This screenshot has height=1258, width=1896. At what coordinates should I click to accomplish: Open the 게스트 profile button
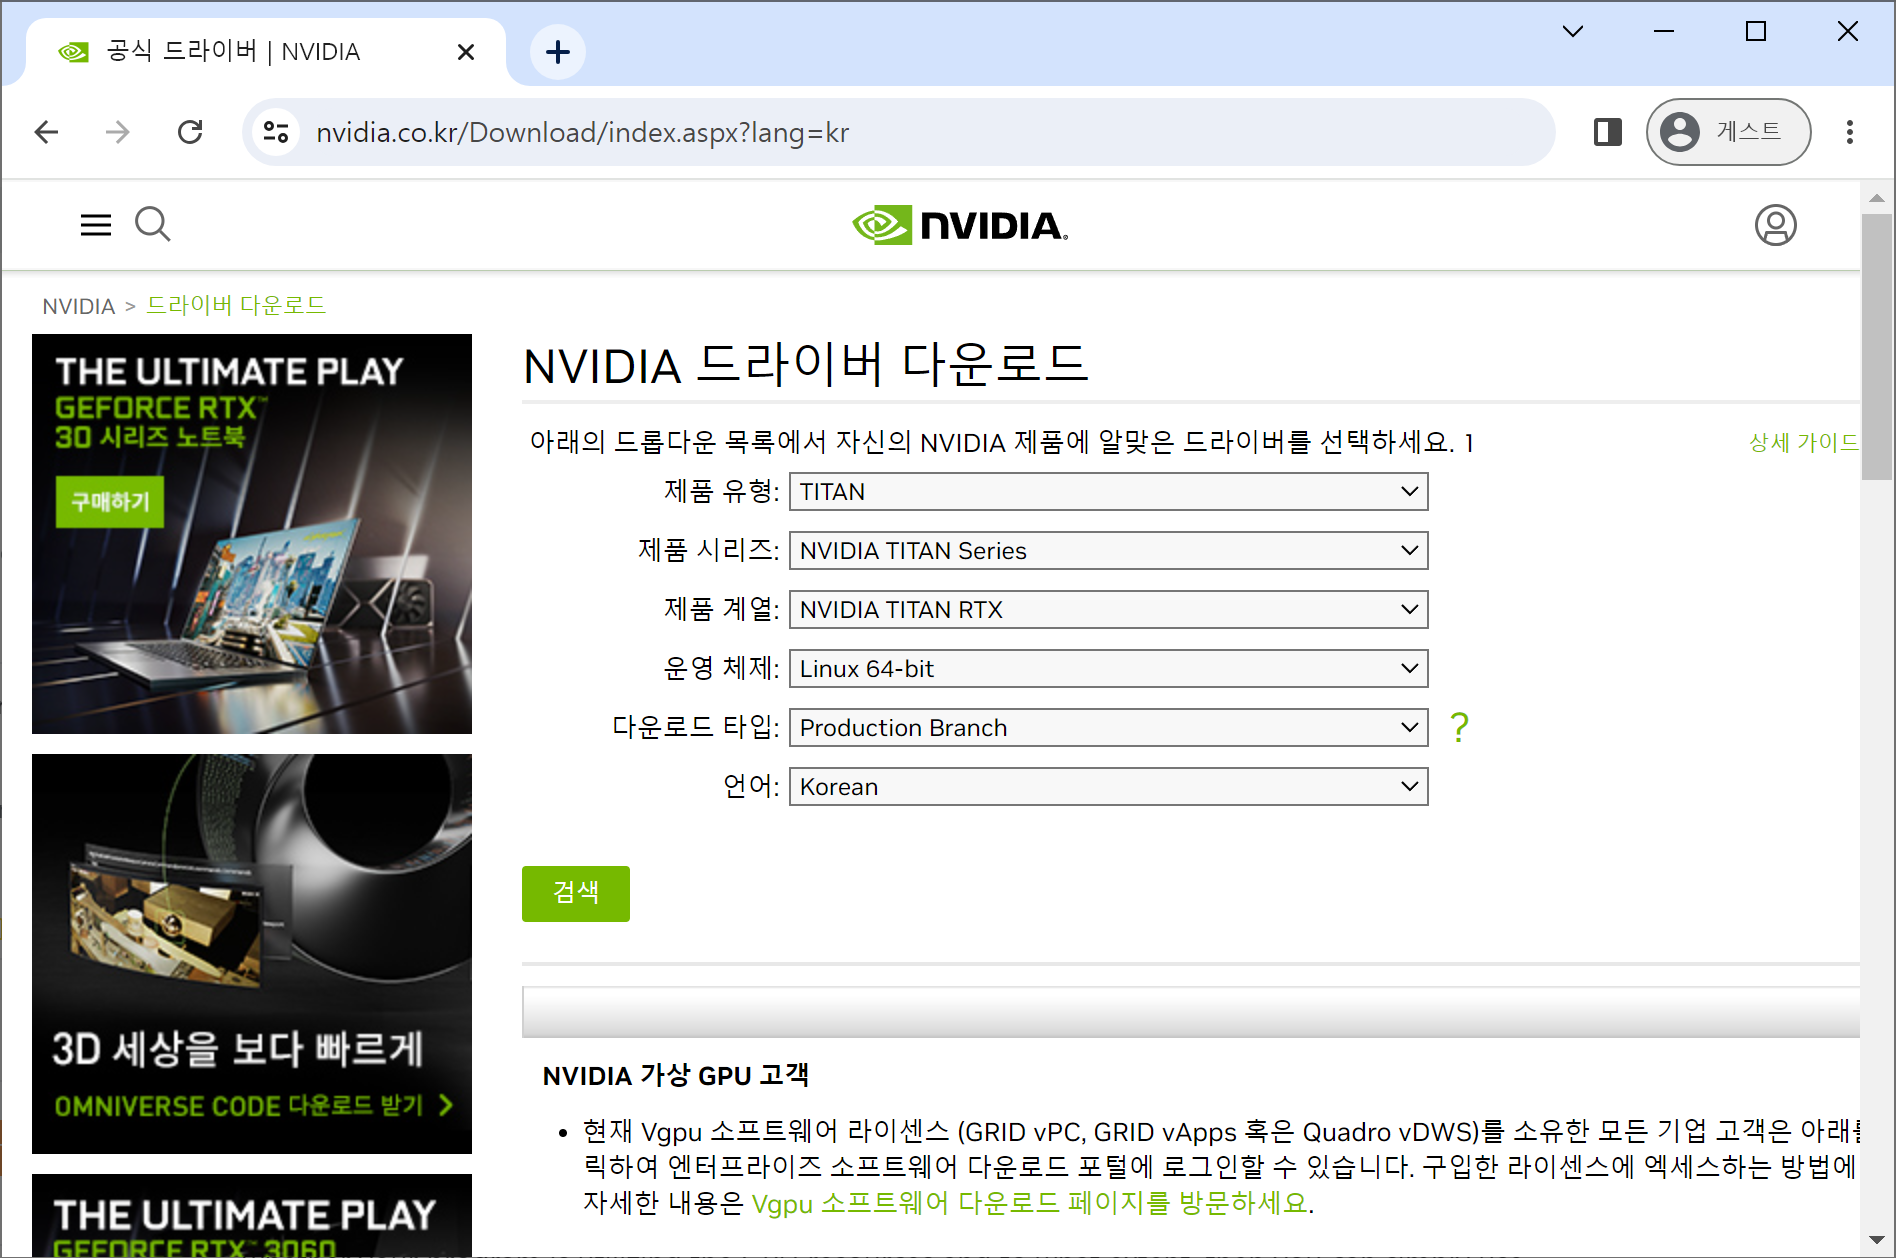pyautogui.click(x=1729, y=132)
